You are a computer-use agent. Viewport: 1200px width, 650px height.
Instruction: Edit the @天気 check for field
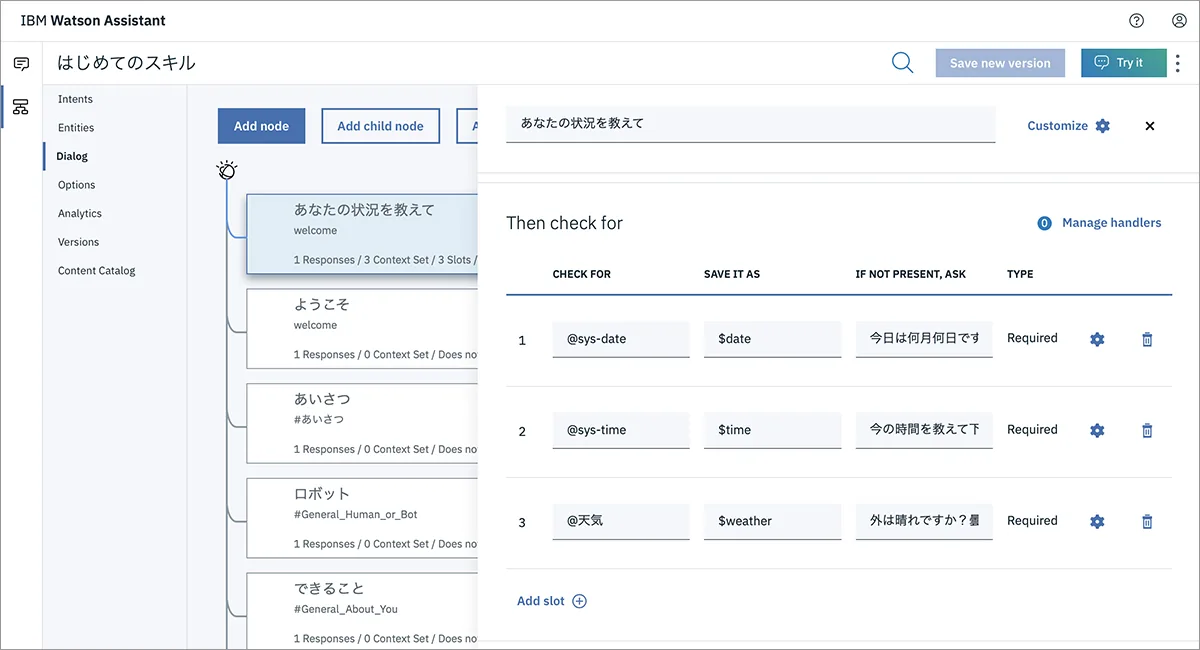pyautogui.click(x=621, y=521)
